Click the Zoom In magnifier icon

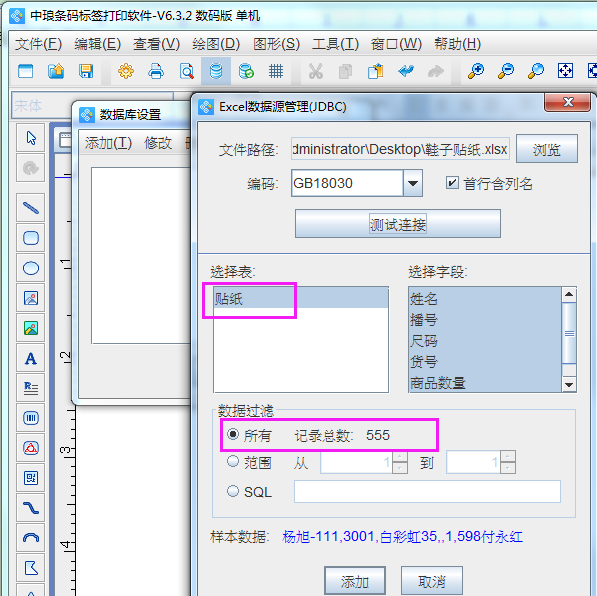point(476,71)
